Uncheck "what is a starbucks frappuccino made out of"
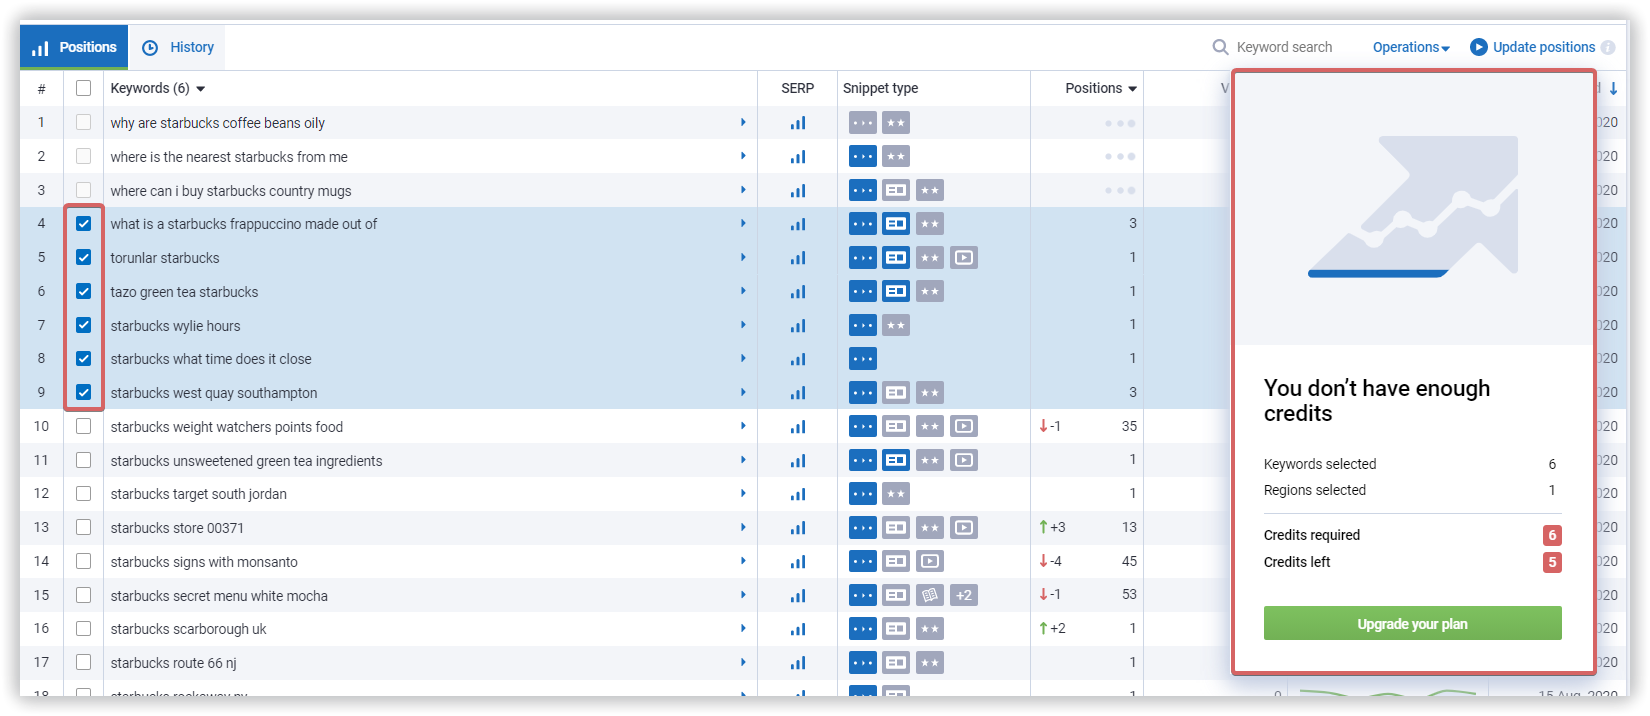The width and height of the screenshot is (1650, 716). tap(84, 224)
